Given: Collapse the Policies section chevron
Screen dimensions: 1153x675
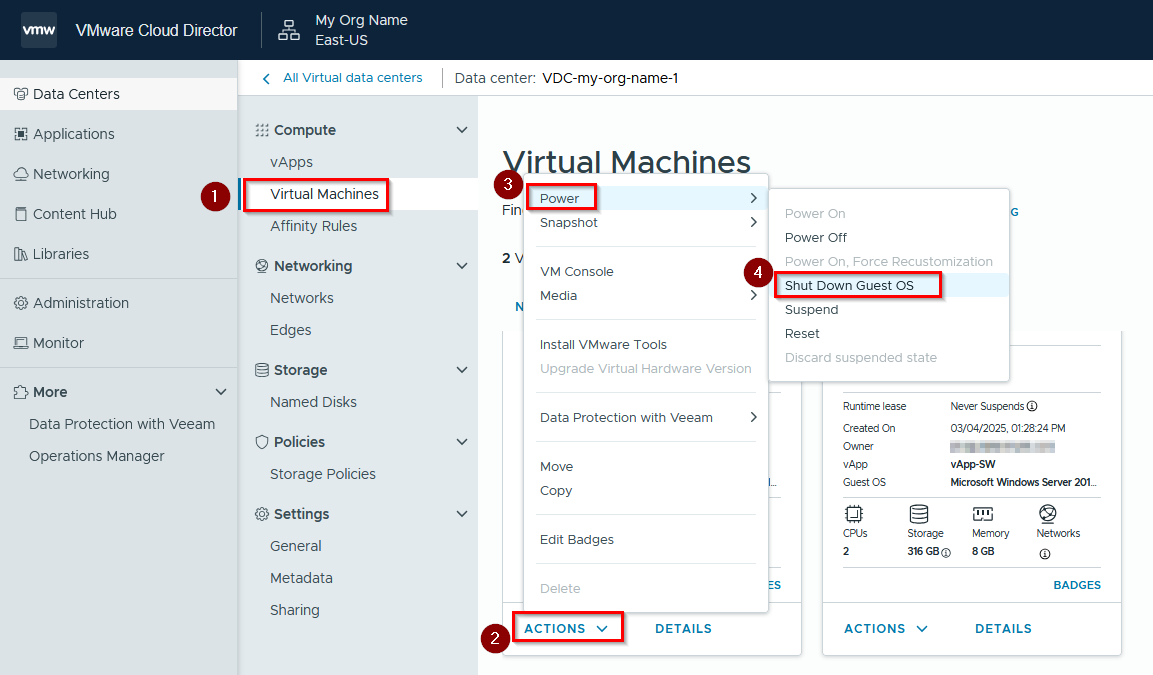Looking at the screenshot, I should (x=462, y=442).
